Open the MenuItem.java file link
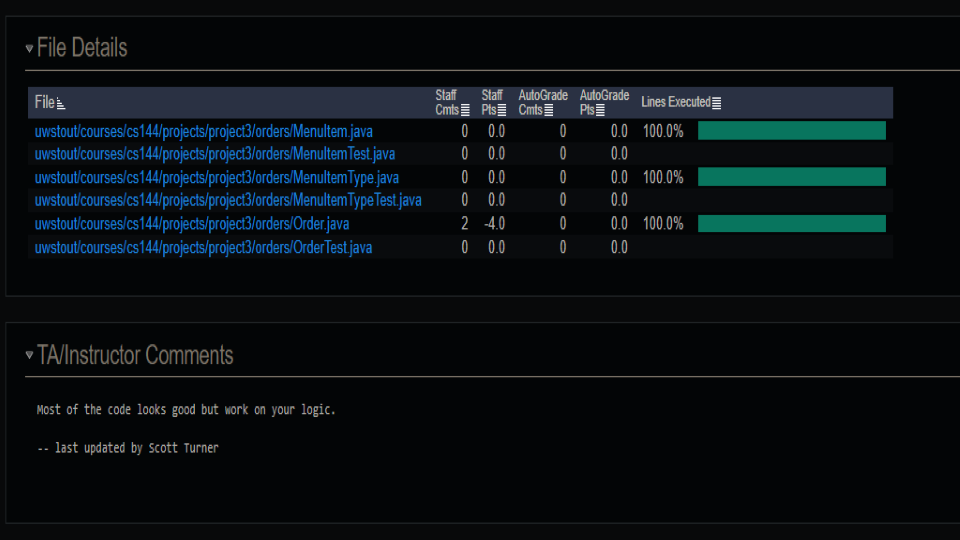Image resolution: width=960 pixels, height=540 pixels. [203, 132]
